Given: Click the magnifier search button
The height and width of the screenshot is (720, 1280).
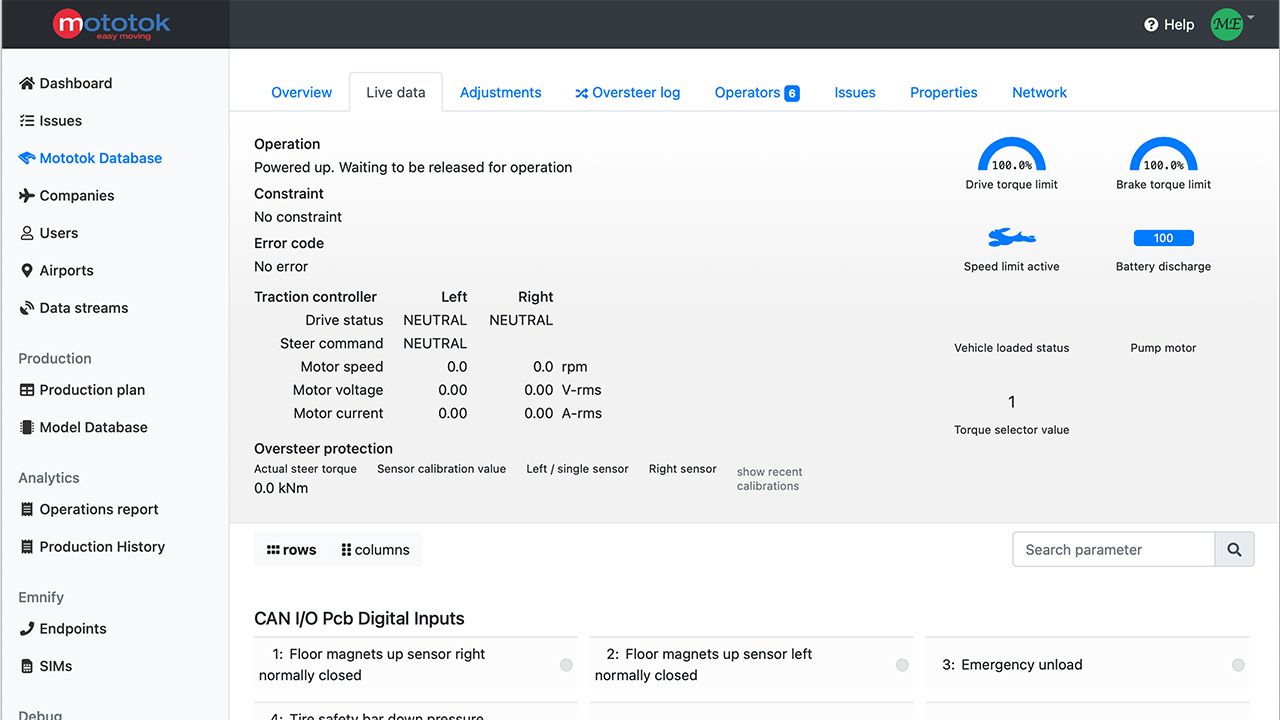Looking at the screenshot, I should [1234, 549].
